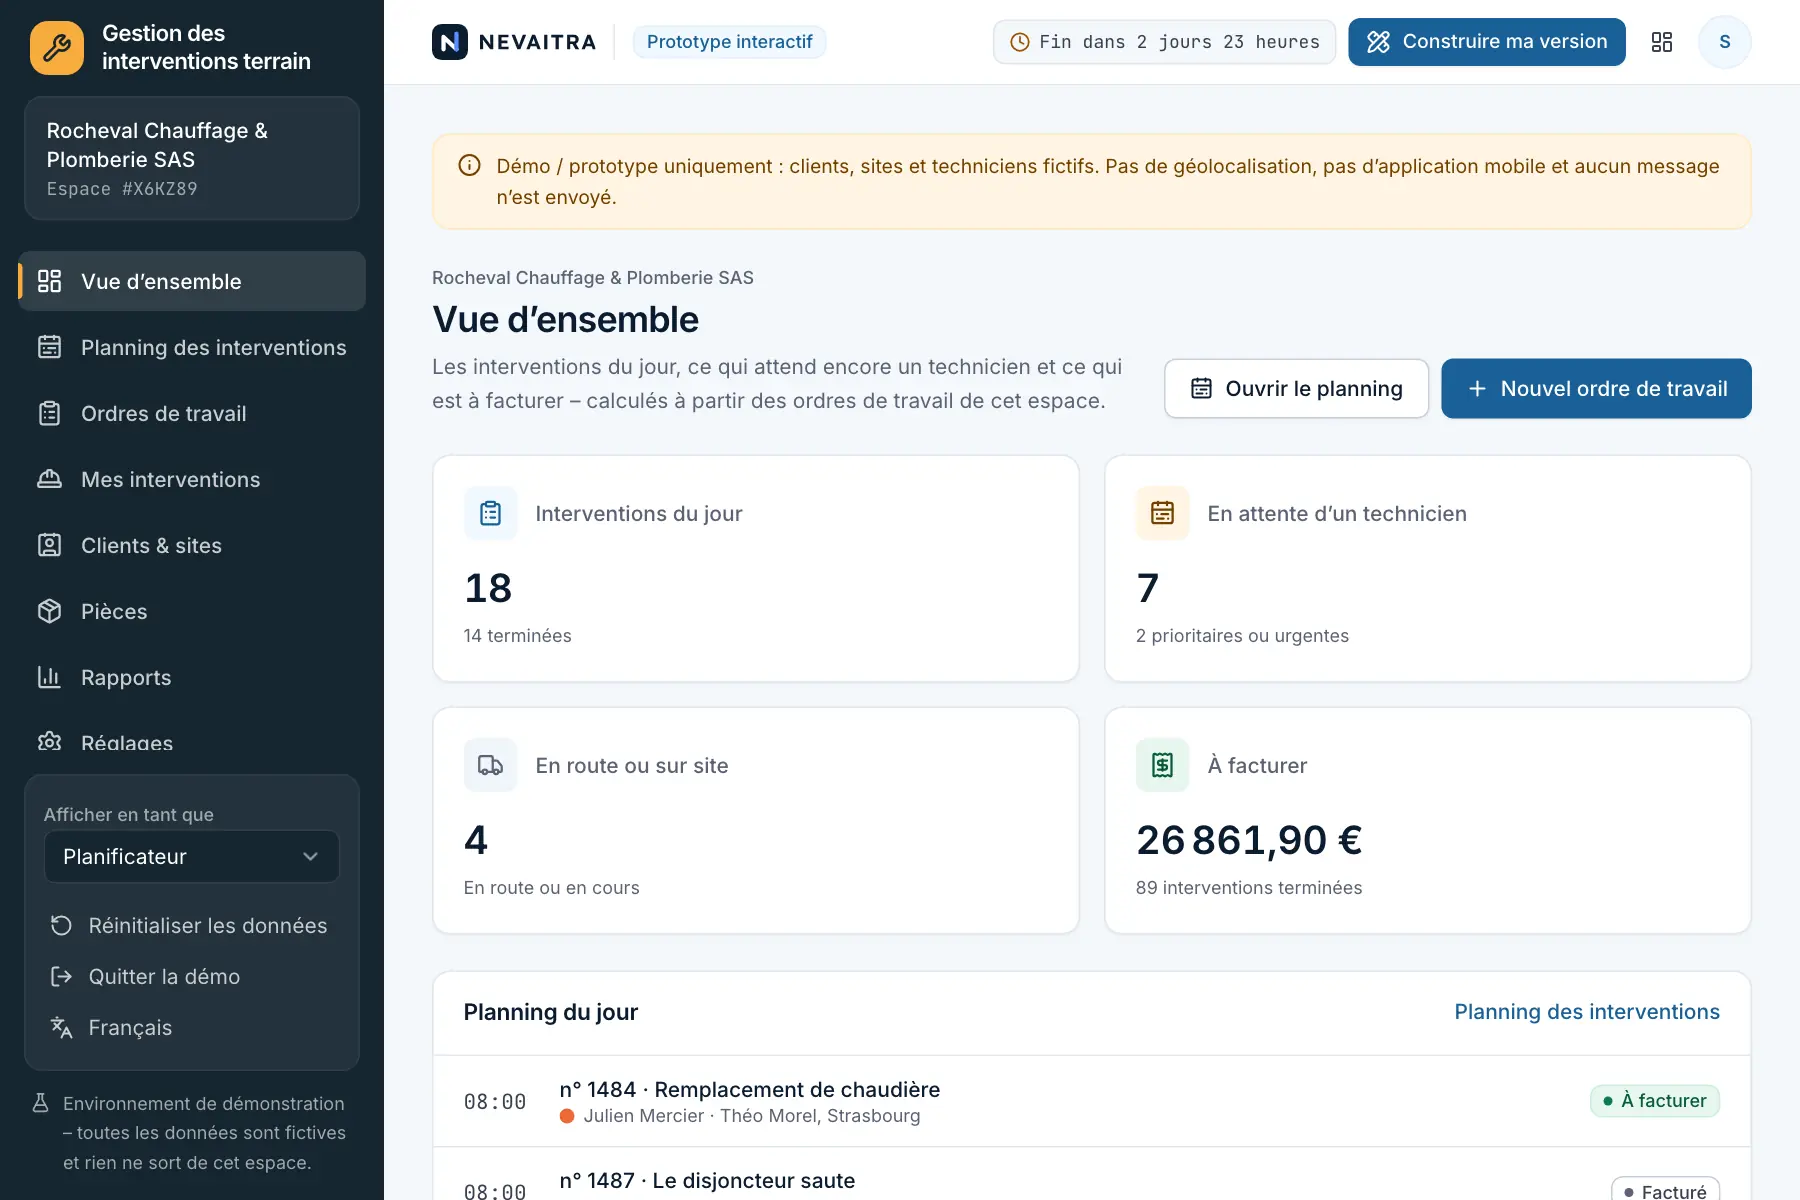Click the Vue d'ensemble dashboard icon
The image size is (1800, 1200).
coord(50,281)
